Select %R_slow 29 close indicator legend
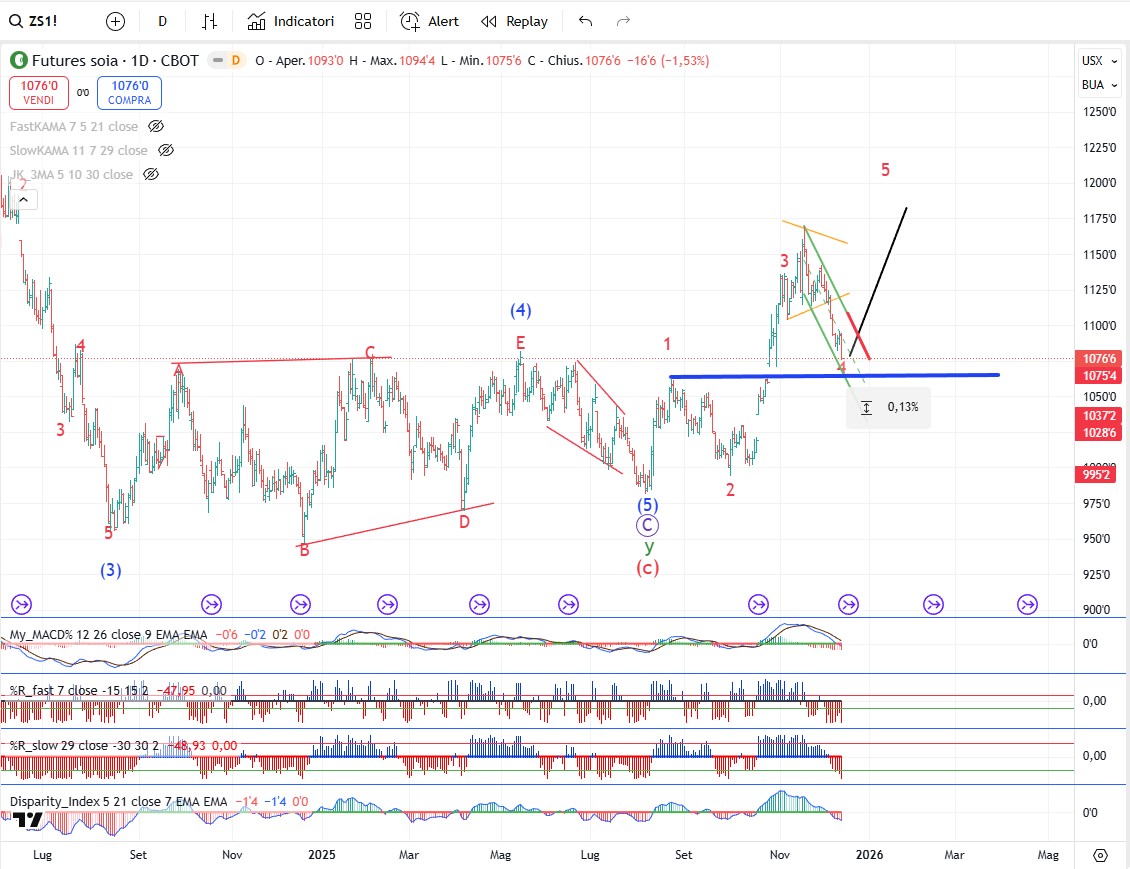1130x869 pixels. [x=84, y=746]
